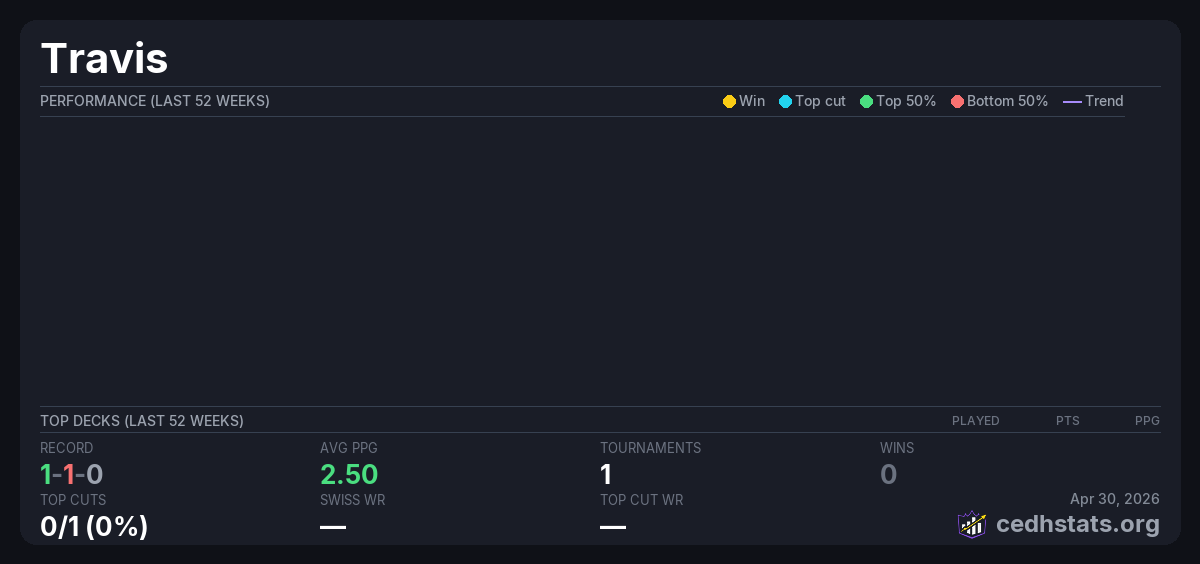Toggle the Top cut series legend label
Image resolution: width=1200 pixels, height=564 pixels.
tap(820, 101)
